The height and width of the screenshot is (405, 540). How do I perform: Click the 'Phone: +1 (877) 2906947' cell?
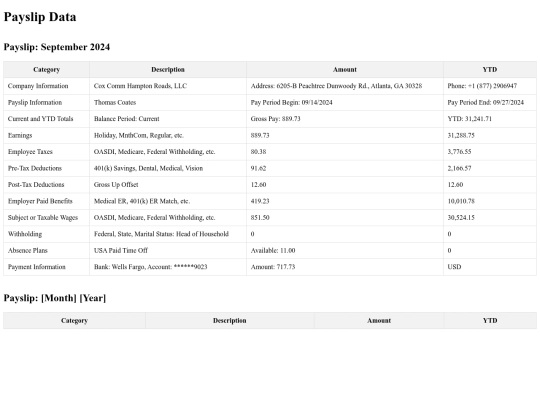490,86
